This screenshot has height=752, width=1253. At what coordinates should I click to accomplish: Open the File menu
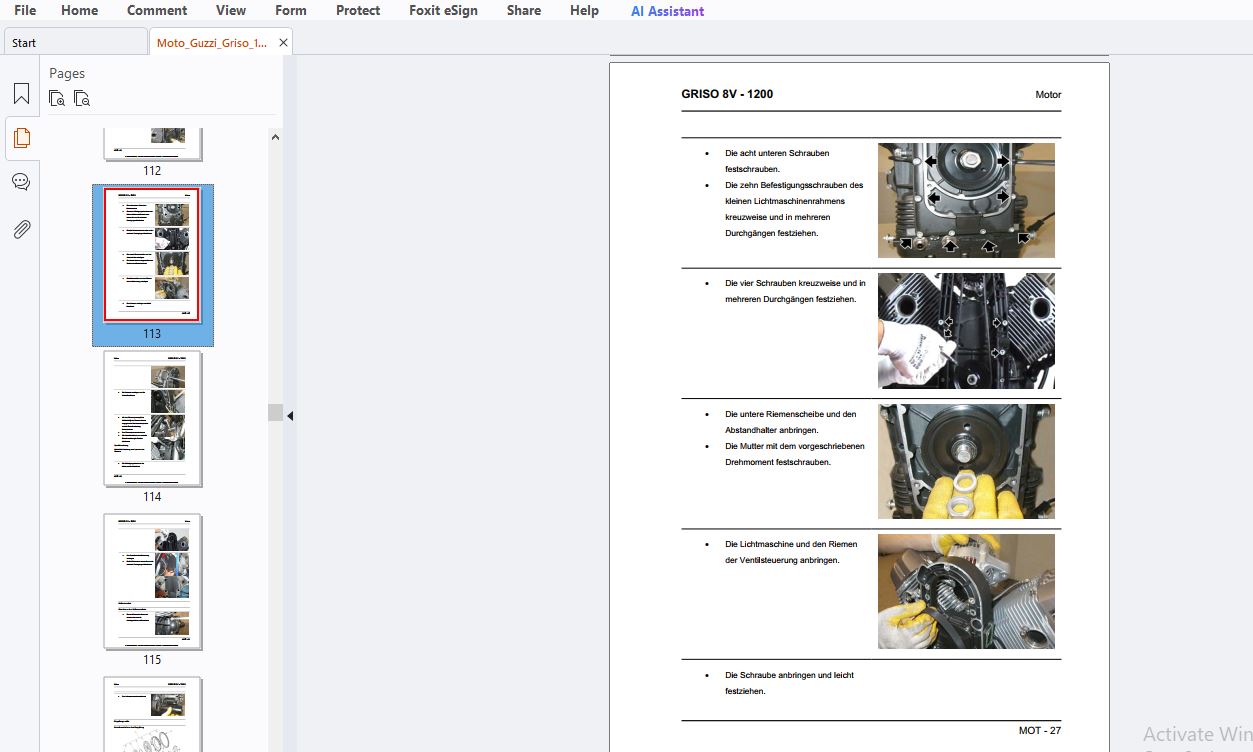(25, 10)
